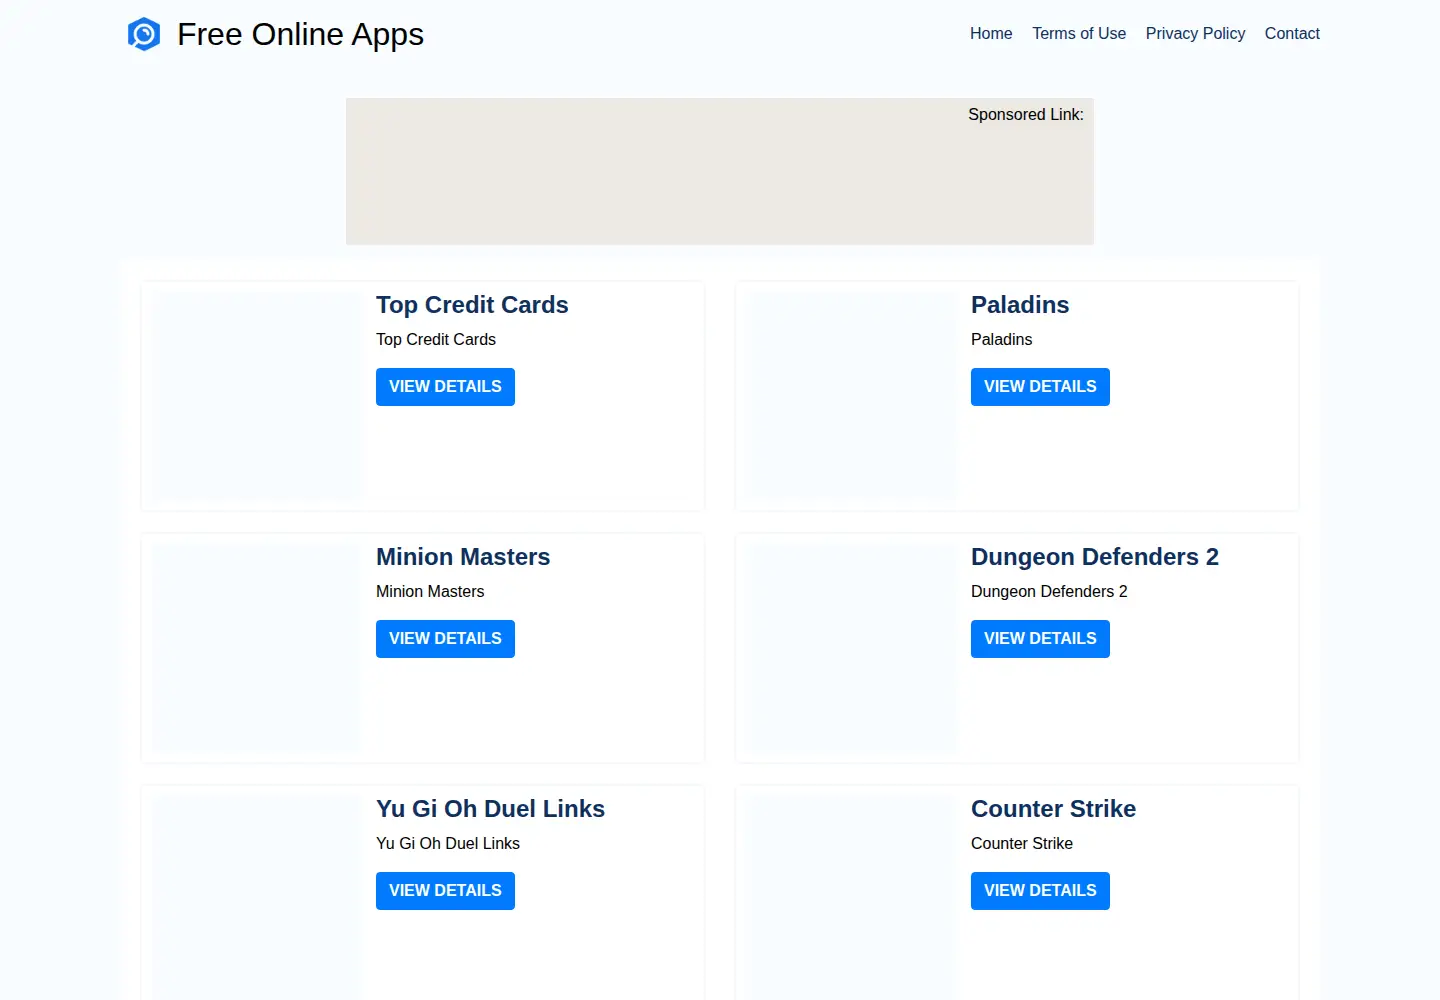Click the Minion Masters description text

tap(430, 592)
